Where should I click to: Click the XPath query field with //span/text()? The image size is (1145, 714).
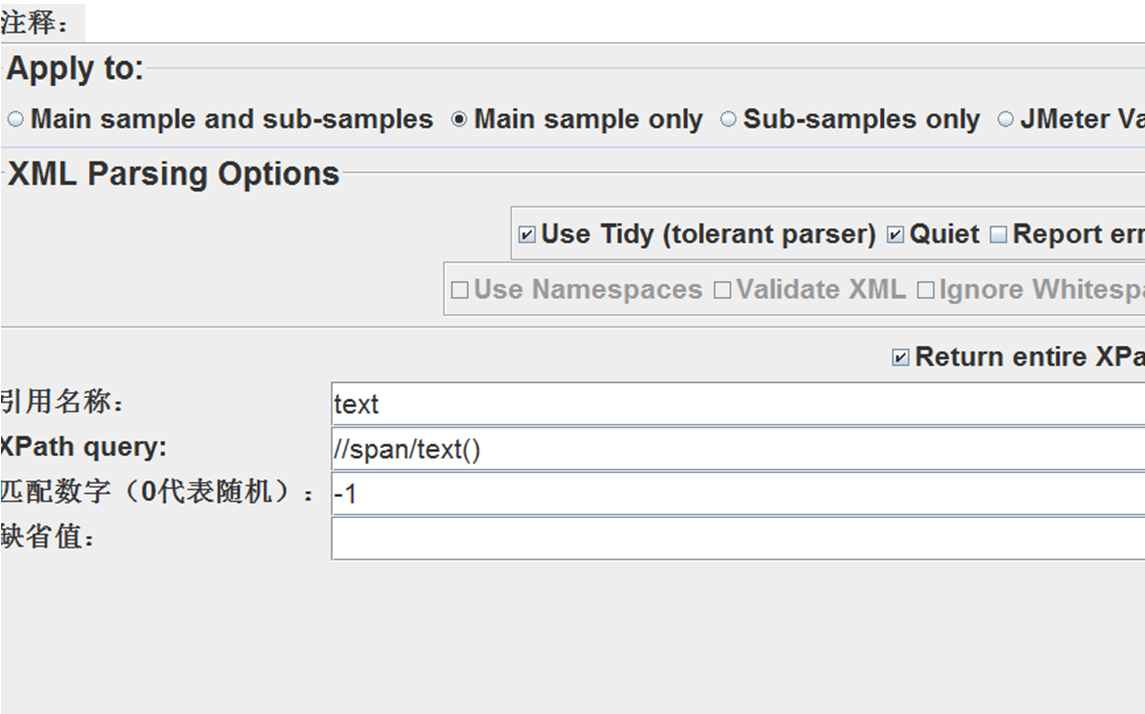tap(738, 449)
